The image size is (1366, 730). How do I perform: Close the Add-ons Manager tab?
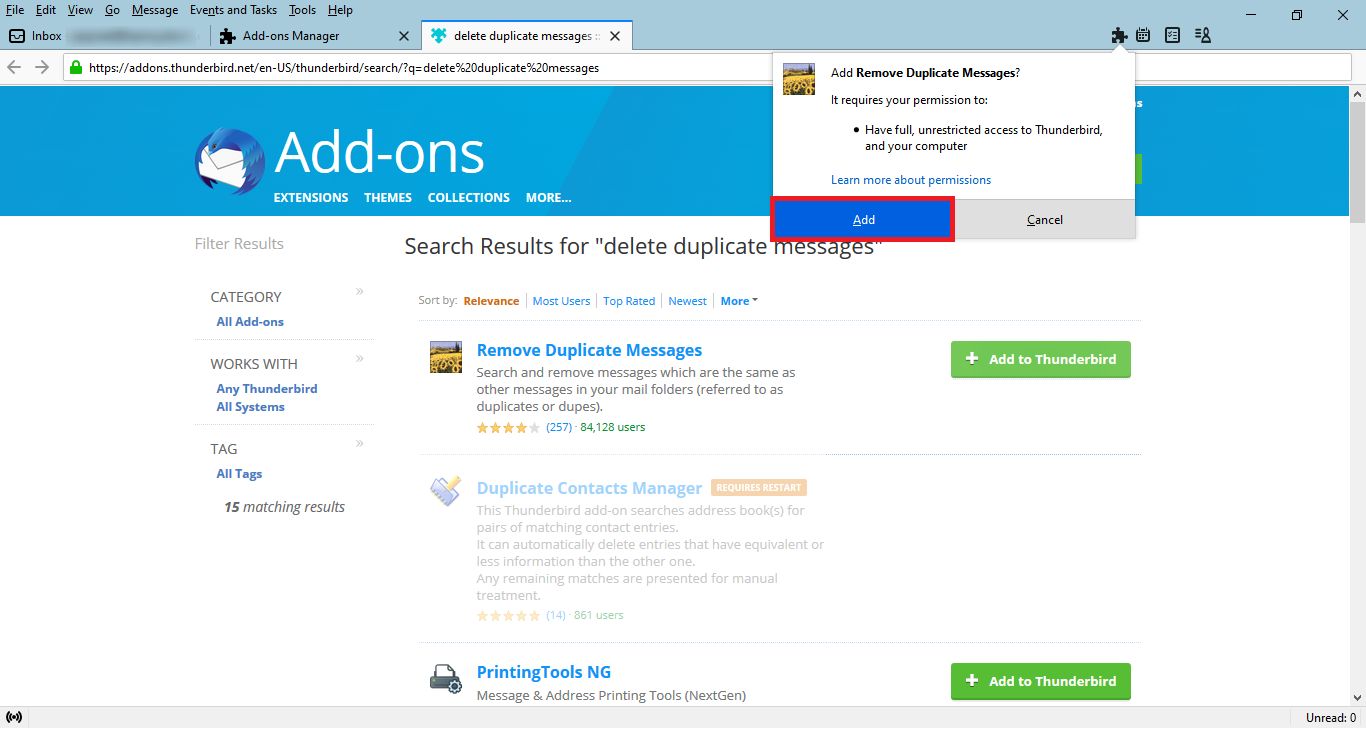click(x=404, y=36)
